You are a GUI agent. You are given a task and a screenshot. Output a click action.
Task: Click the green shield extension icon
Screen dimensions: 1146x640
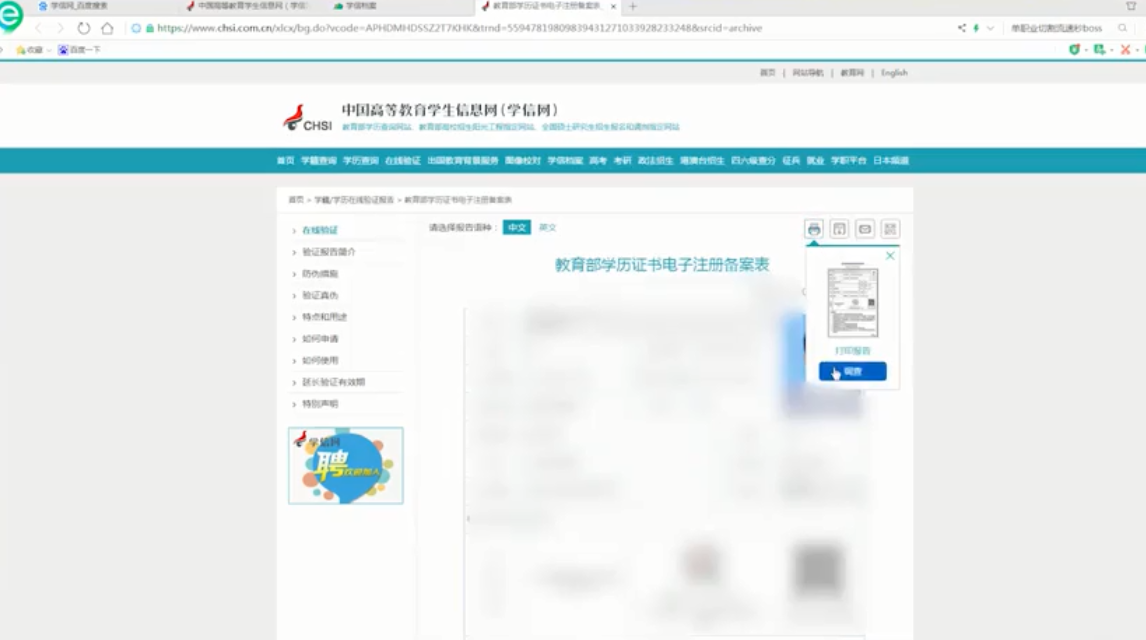(x=1074, y=50)
